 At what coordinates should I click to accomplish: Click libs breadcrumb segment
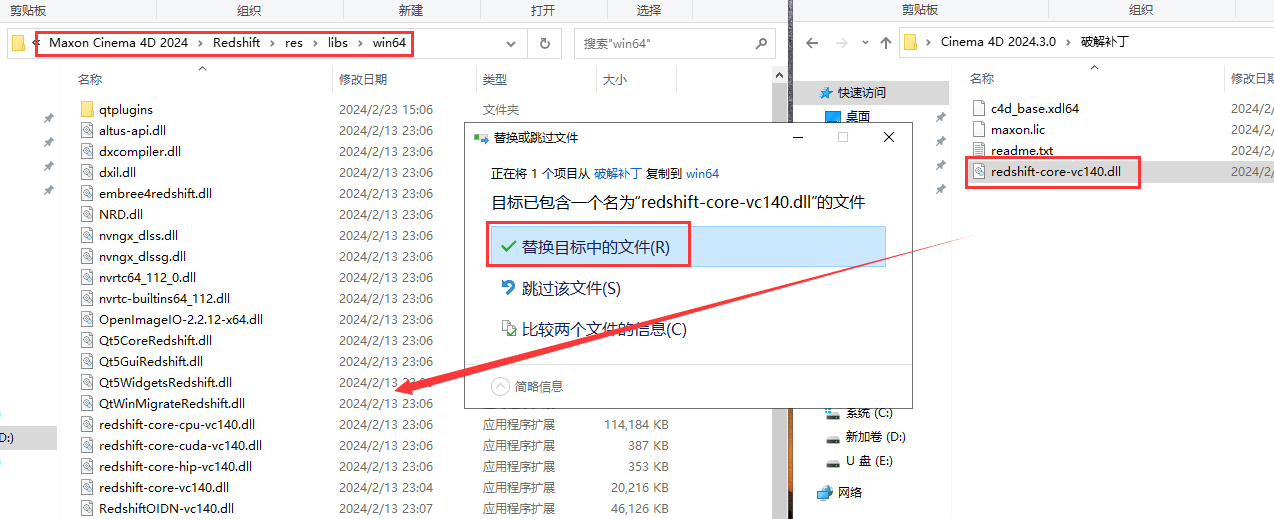pos(338,43)
